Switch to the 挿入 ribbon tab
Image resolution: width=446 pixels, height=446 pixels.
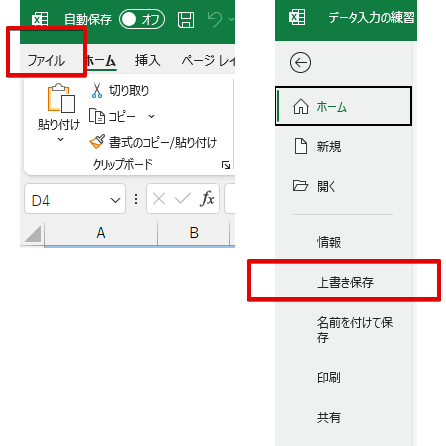(147, 61)
